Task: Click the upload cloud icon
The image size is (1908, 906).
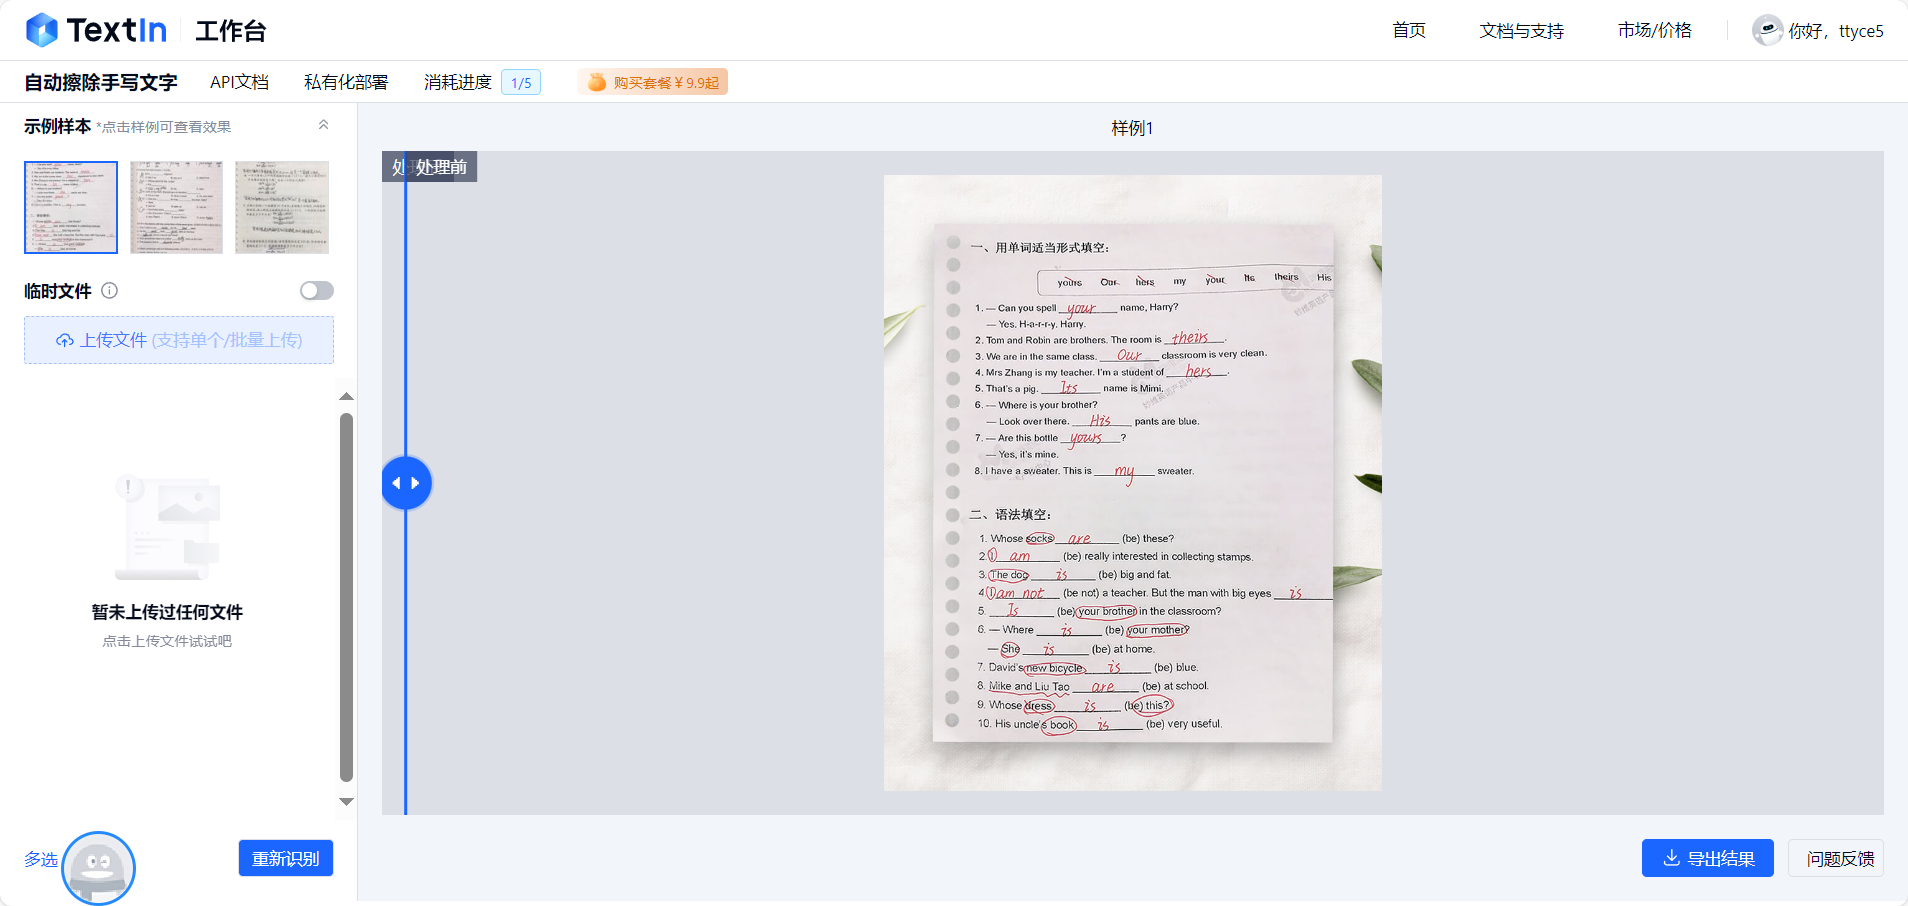Action: [x=65, y=340]
